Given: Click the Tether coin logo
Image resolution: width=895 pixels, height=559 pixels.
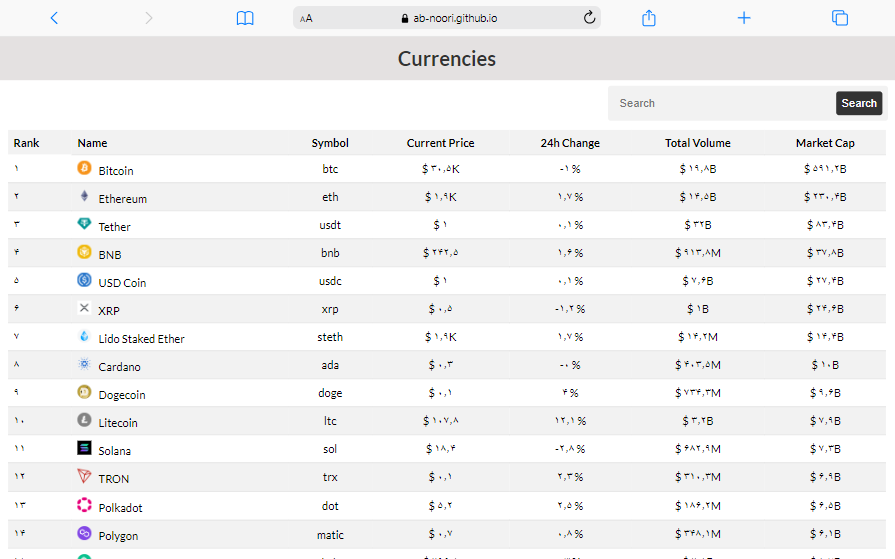Looking at the screenshot, I should pos(84,224).
